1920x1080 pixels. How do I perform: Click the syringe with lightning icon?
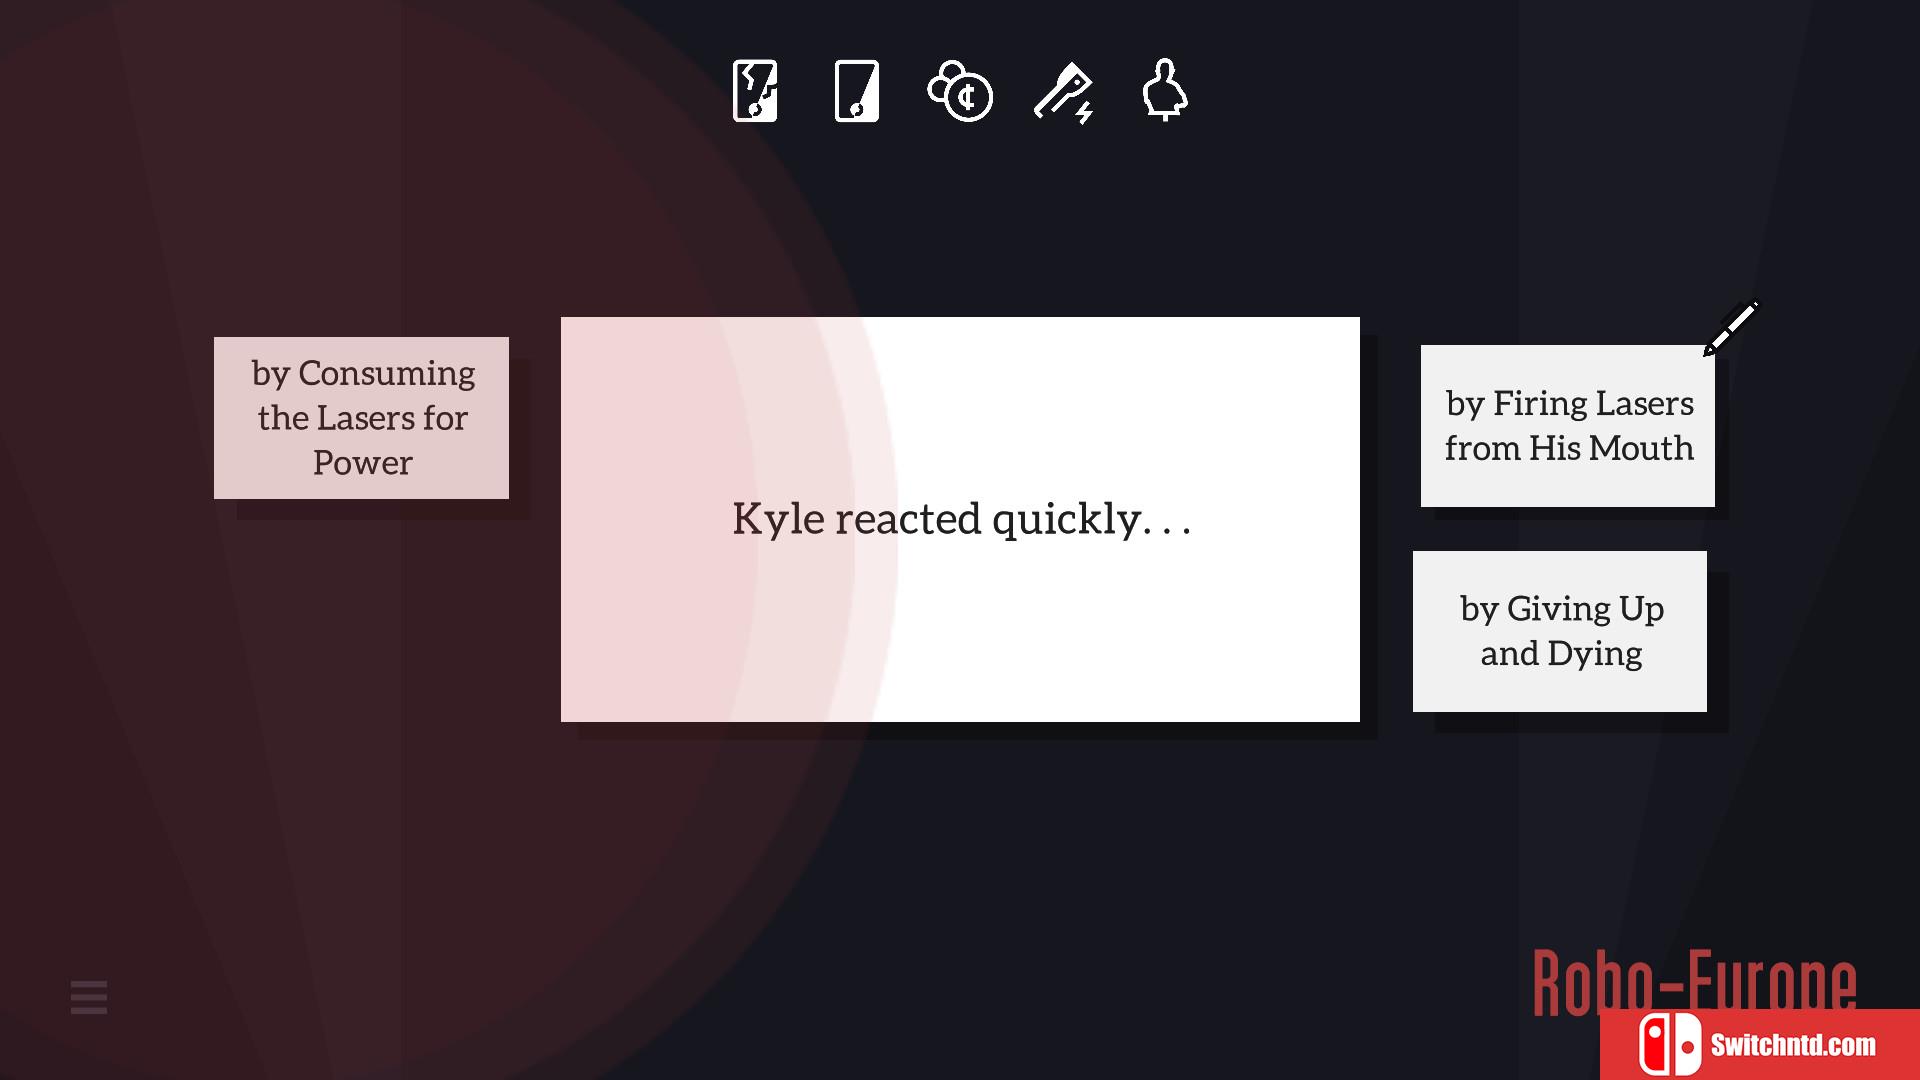coord(1063,92)
